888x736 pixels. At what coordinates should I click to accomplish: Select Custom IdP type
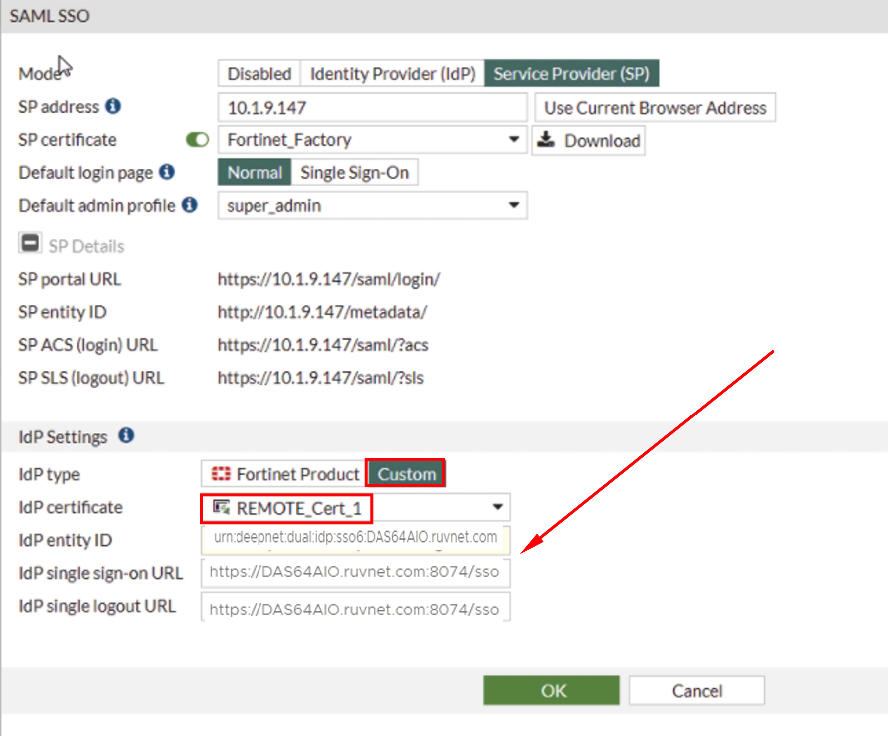(x=406, y=474)
